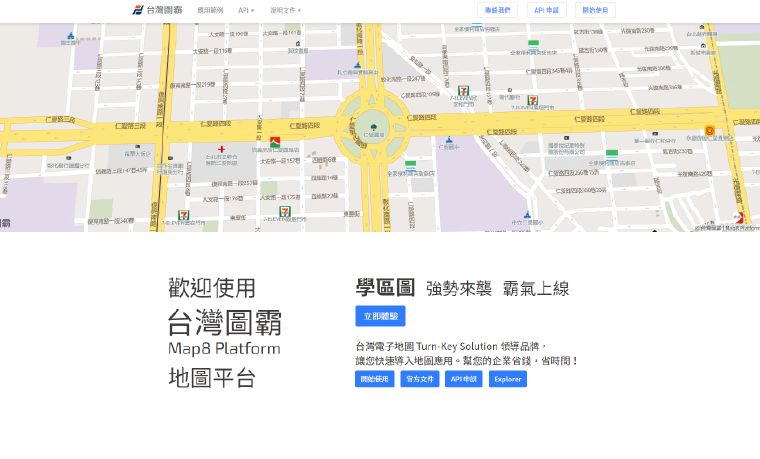Click the FamilyMart icon near 國泰世紀產物保險
Image resolution: width=760 pixels, height=459 pixels.
click(612, 155)
